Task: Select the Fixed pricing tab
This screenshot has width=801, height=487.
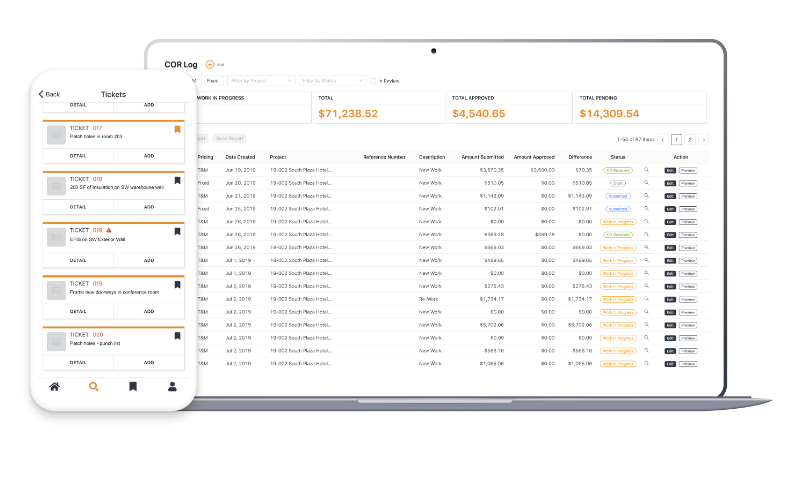Action: (x=212, y=81)
